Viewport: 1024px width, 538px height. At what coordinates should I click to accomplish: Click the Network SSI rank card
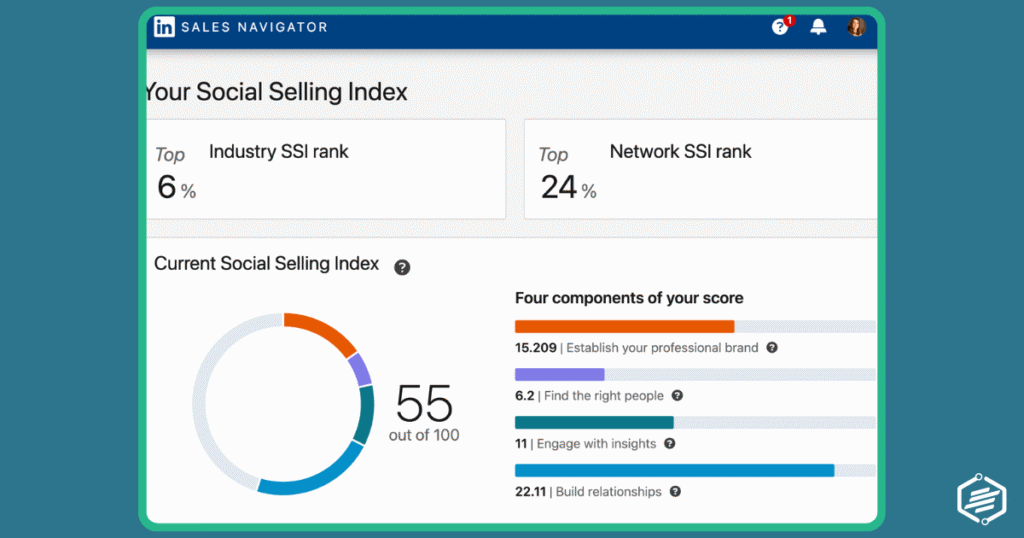(x=701, y=169)
